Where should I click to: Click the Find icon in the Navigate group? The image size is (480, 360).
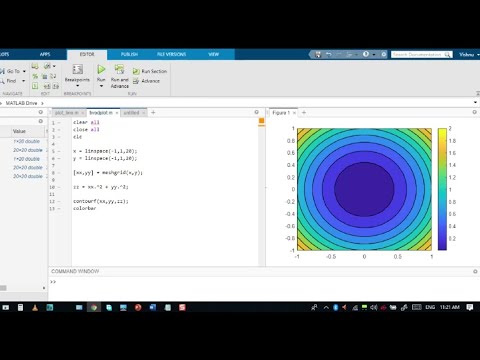click(2, 81)
